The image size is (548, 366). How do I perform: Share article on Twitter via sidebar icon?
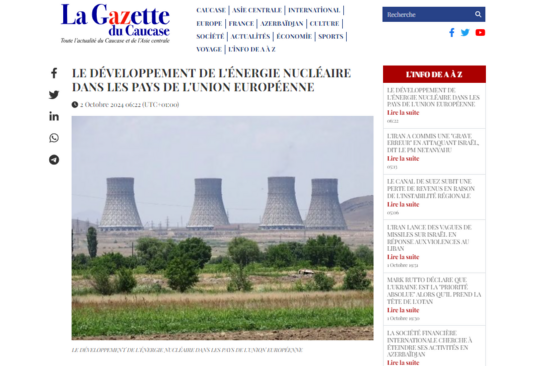(54, 95)
